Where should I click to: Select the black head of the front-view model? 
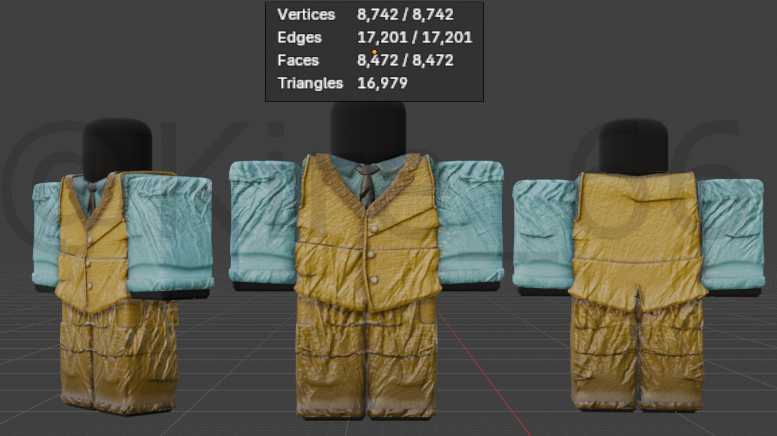[368, 132]
